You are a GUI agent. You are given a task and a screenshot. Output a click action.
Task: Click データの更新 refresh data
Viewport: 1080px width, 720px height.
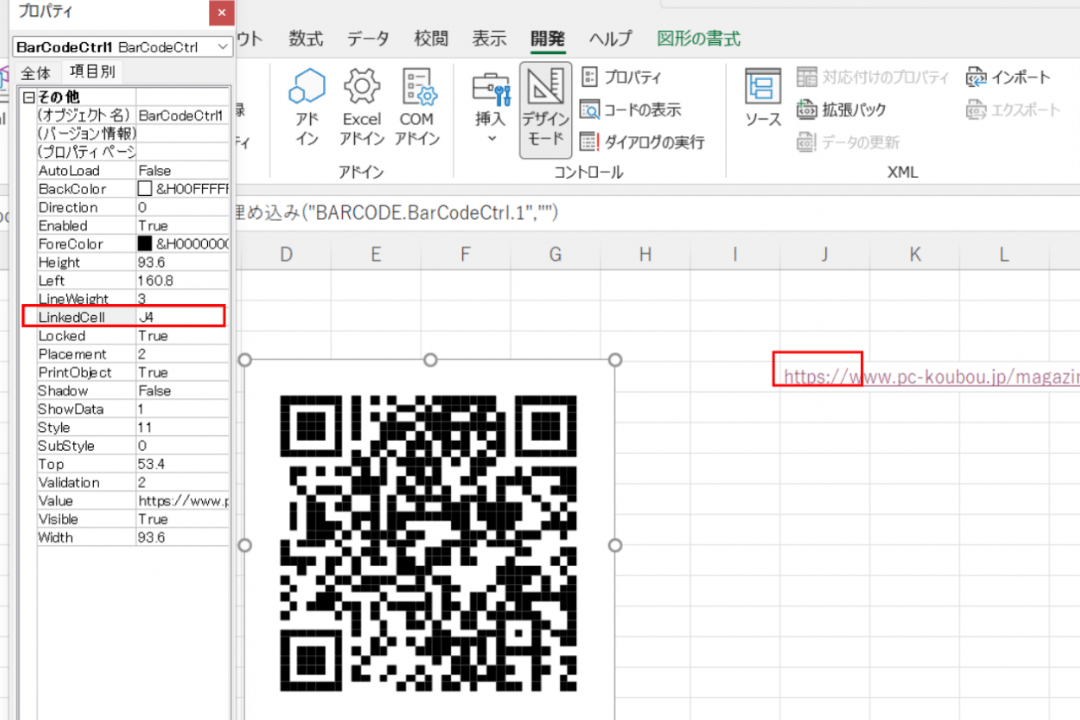[x=848, y=142]
